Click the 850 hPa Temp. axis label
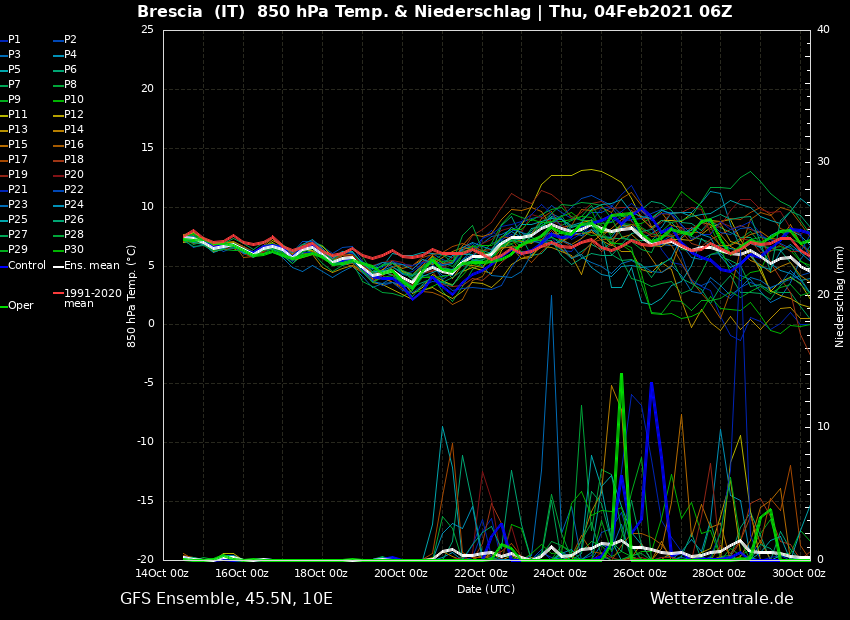 click(132, 296)
